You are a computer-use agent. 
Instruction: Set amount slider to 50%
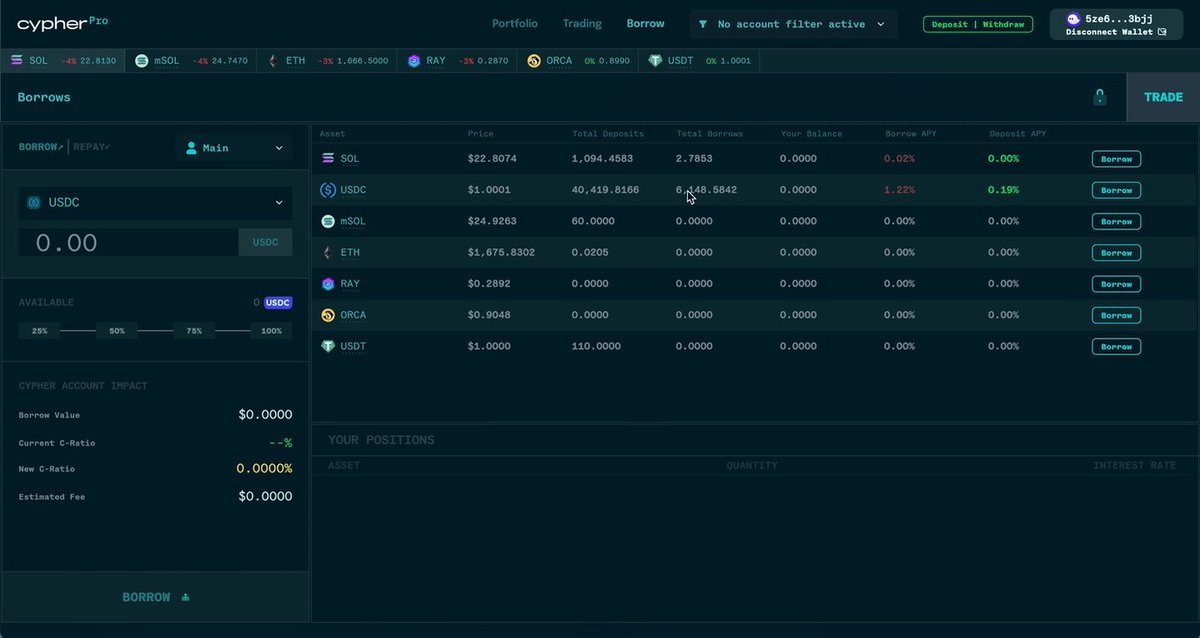[x=117, y=330]
